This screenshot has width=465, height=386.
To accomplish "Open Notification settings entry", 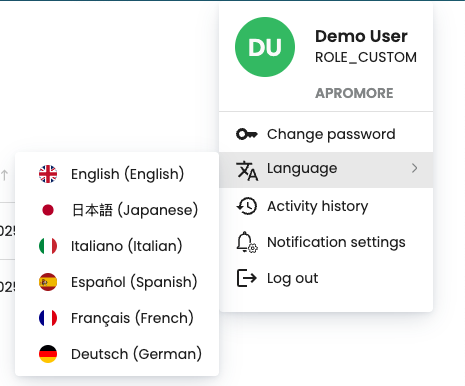I will [326, 242].
